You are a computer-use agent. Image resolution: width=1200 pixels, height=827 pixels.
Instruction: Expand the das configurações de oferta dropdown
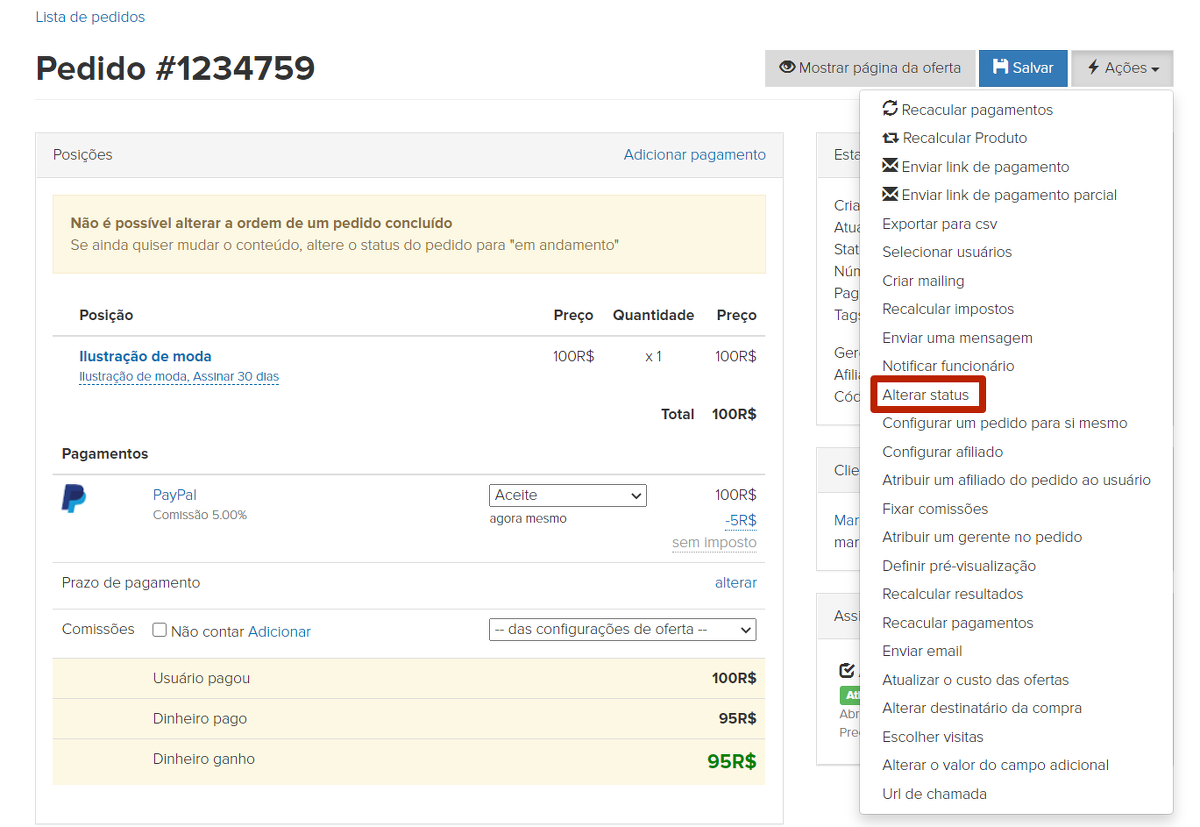(622, 629)
